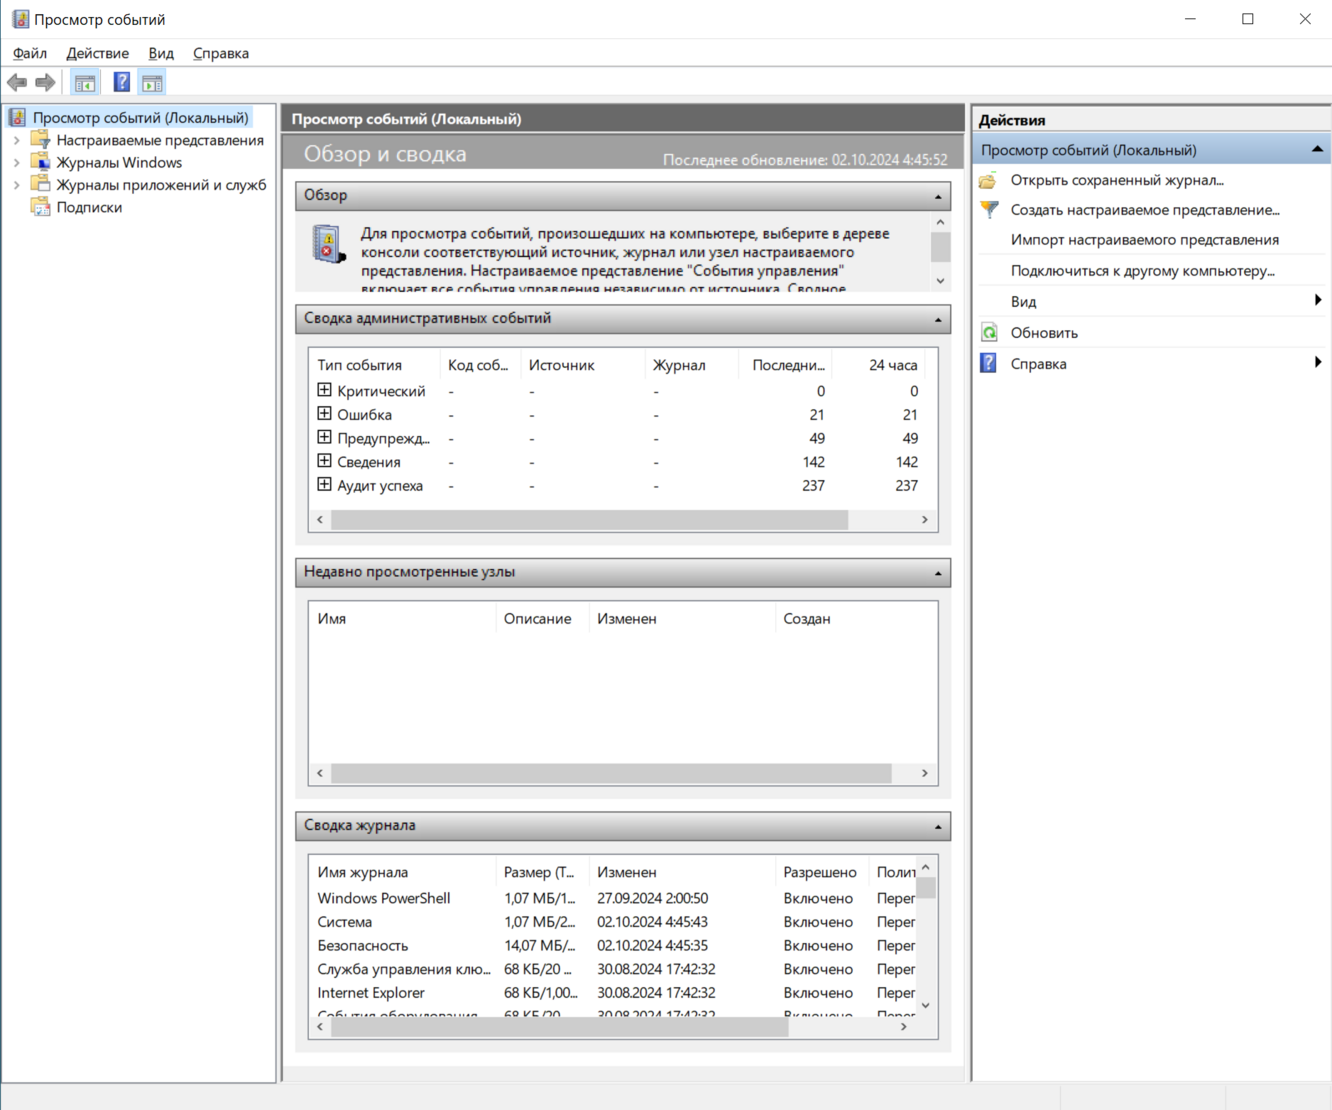Viewport: 1332px width, 1110px height.
Task: Collapse the Обзор section
Action: [x=937, y=196]
